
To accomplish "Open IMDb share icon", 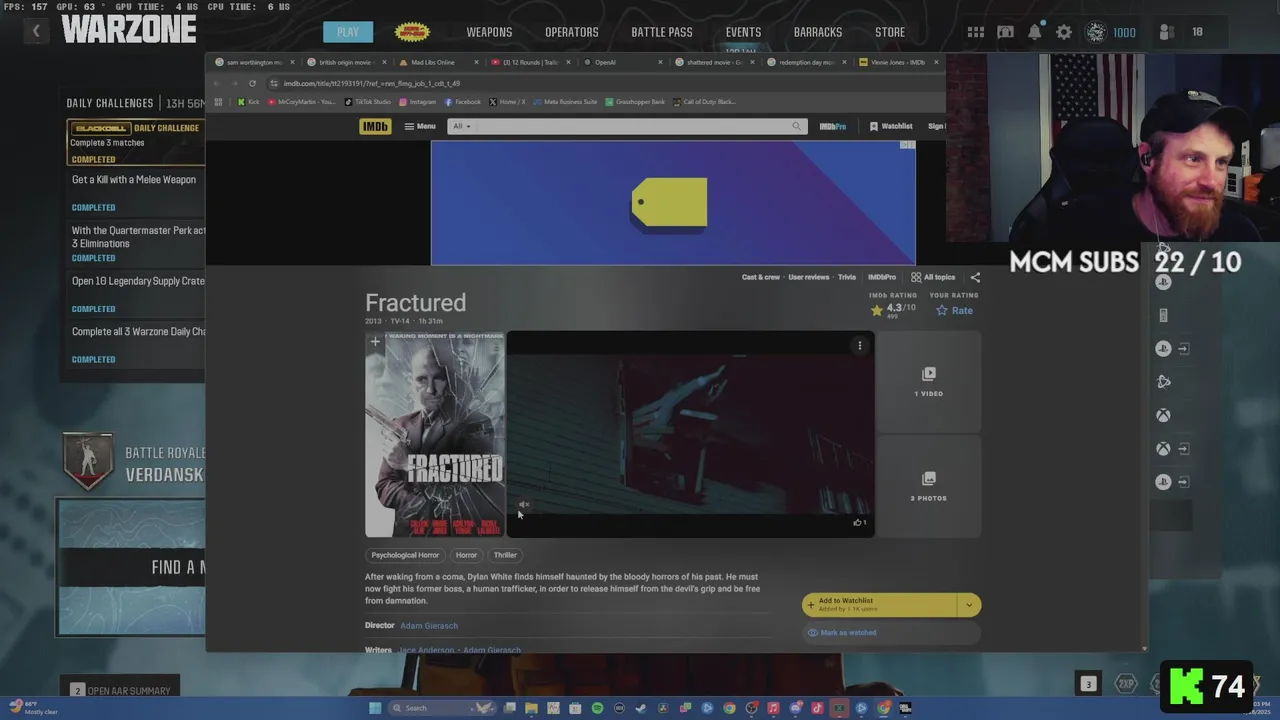I will [975, 277].
